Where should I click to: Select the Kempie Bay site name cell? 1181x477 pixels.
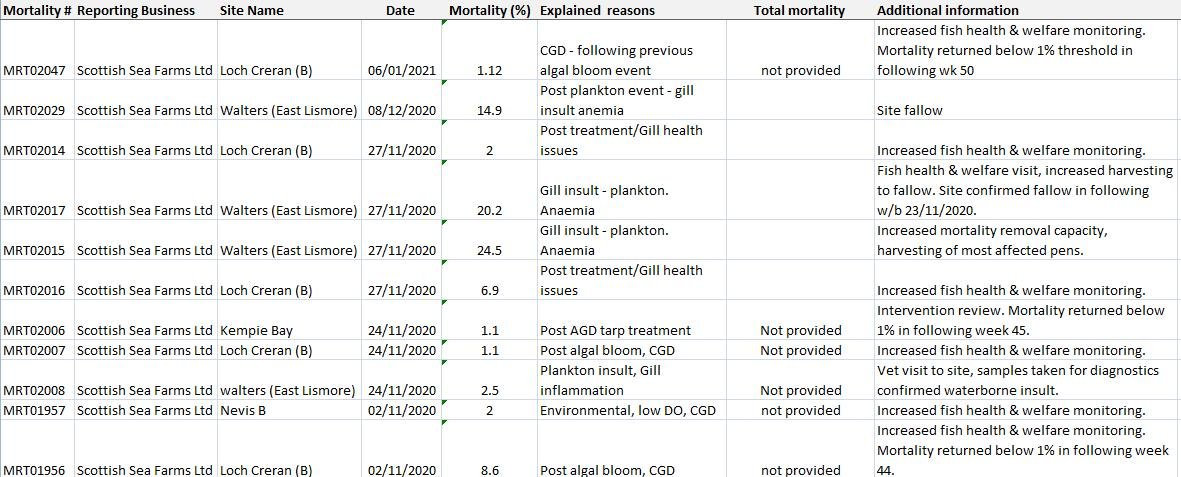coord(256,330)
